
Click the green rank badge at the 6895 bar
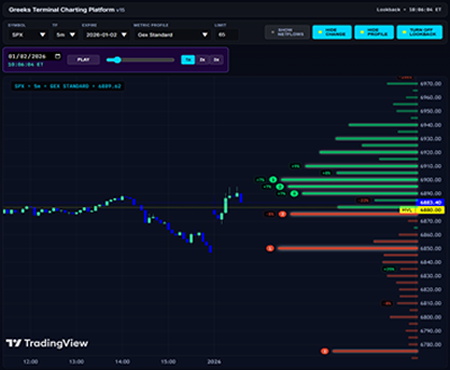280,187
